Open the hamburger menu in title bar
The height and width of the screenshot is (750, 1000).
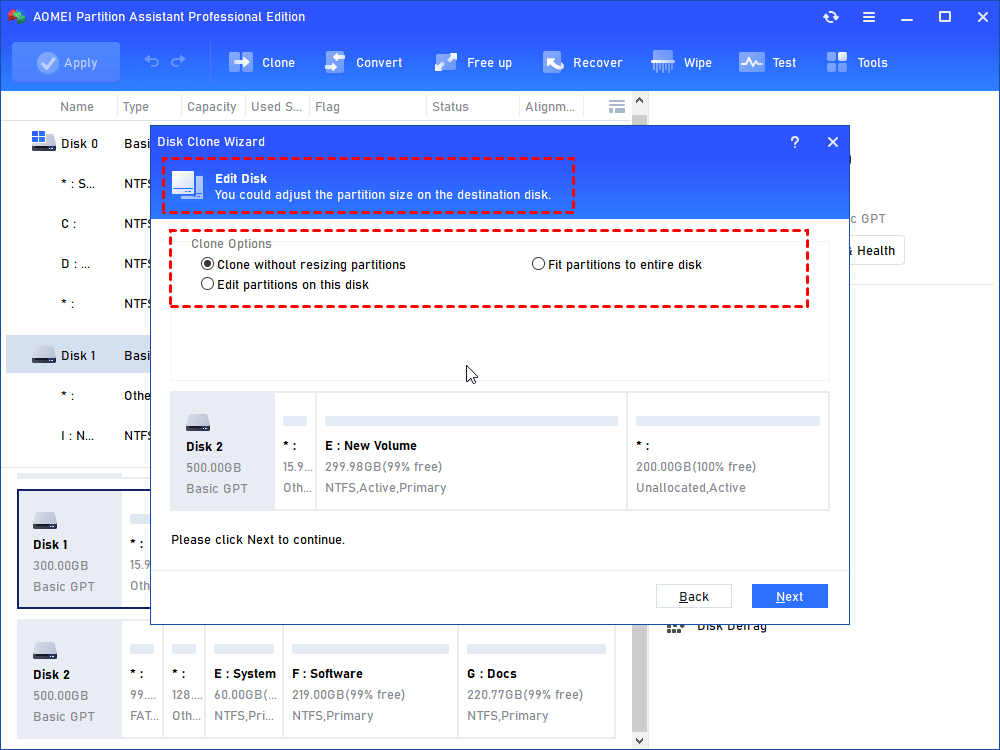[x=869, y=17]
